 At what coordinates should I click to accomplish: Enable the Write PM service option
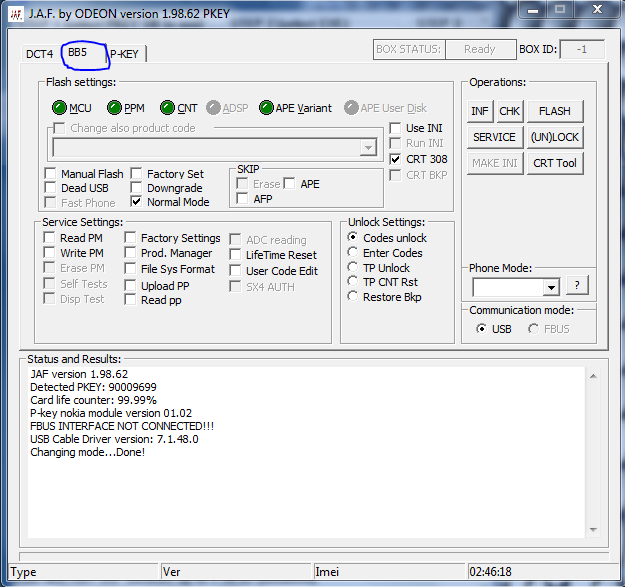[49, 253]
